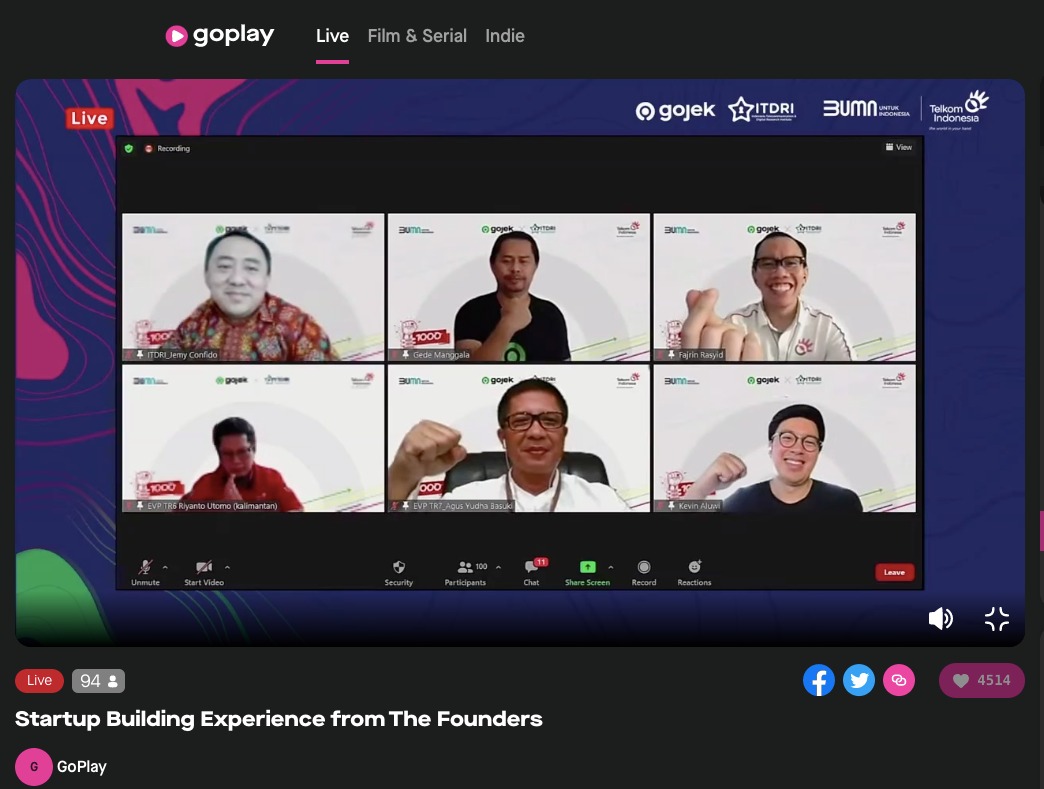1044x789 pixels.
Task: Expand the arrow next to Start Video
Action: [227, 567]
